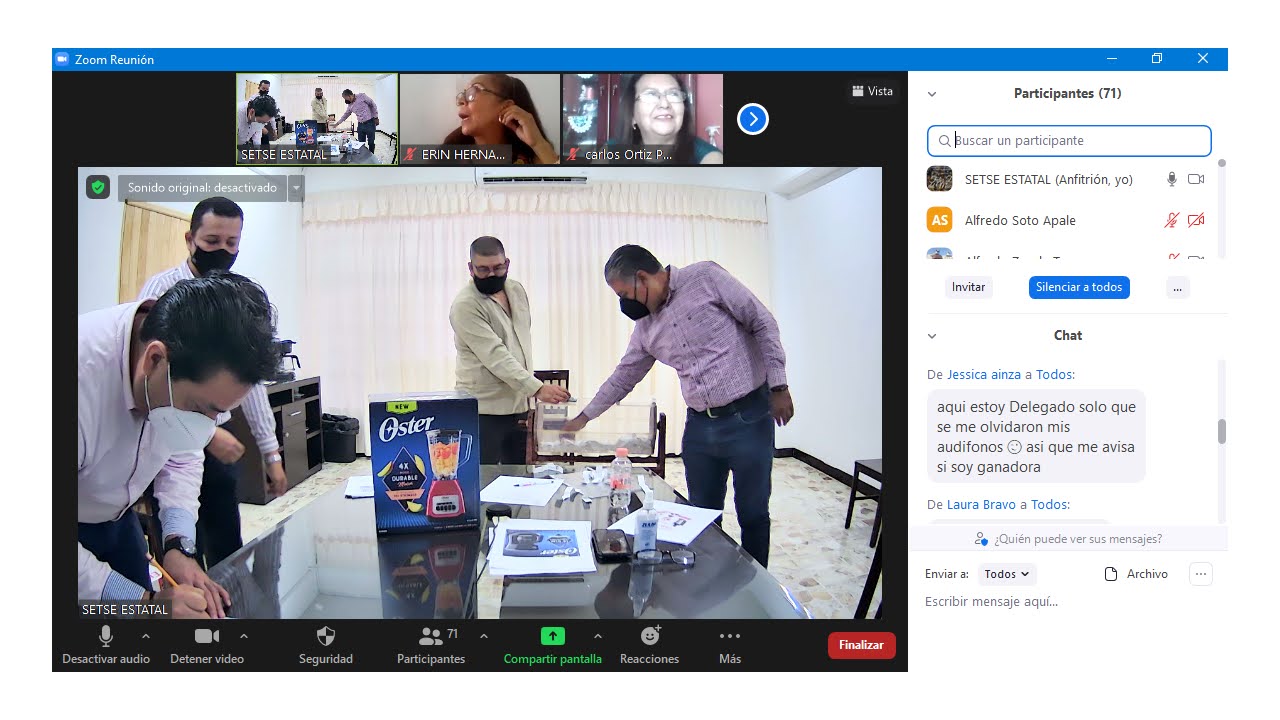This screenshot has width=1280, height=720.
Task: Click the Invitar button
Action: pyautogui.click(x=968, y=287)
